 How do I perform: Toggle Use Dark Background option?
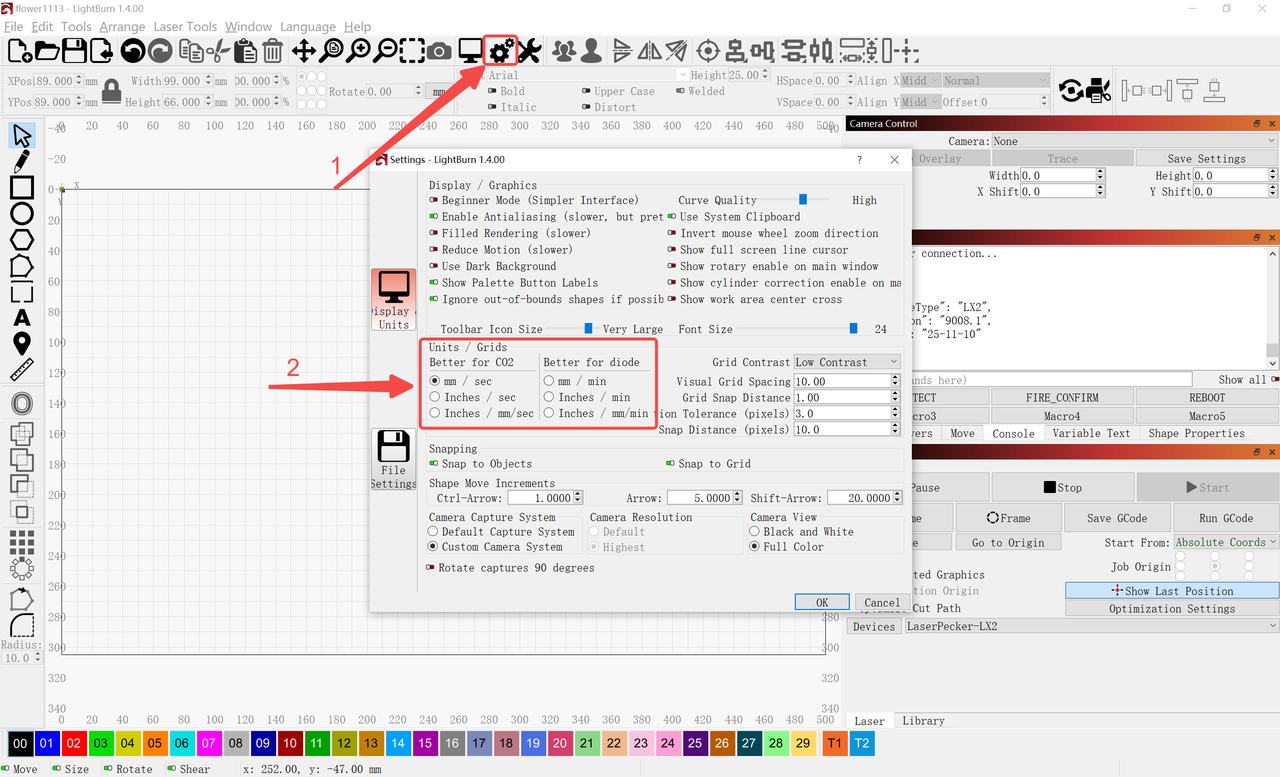[x=434, y=266]
